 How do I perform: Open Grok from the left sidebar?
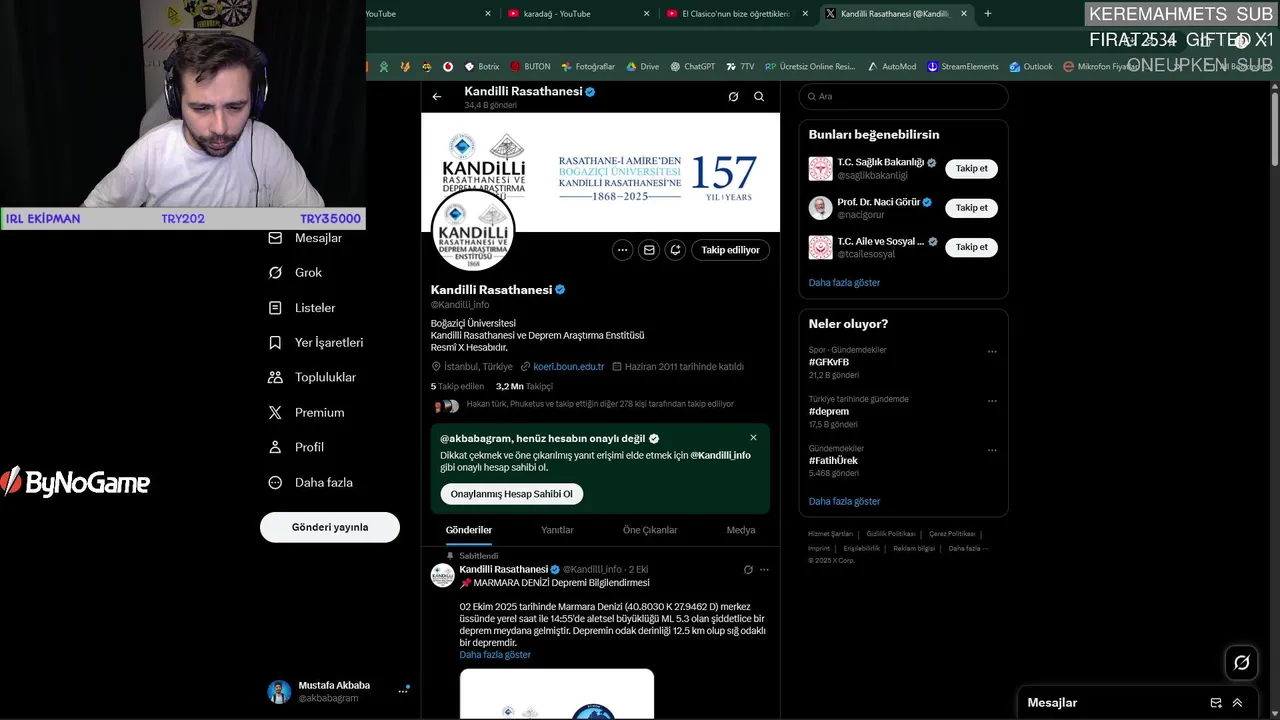(x=296, y=272)
